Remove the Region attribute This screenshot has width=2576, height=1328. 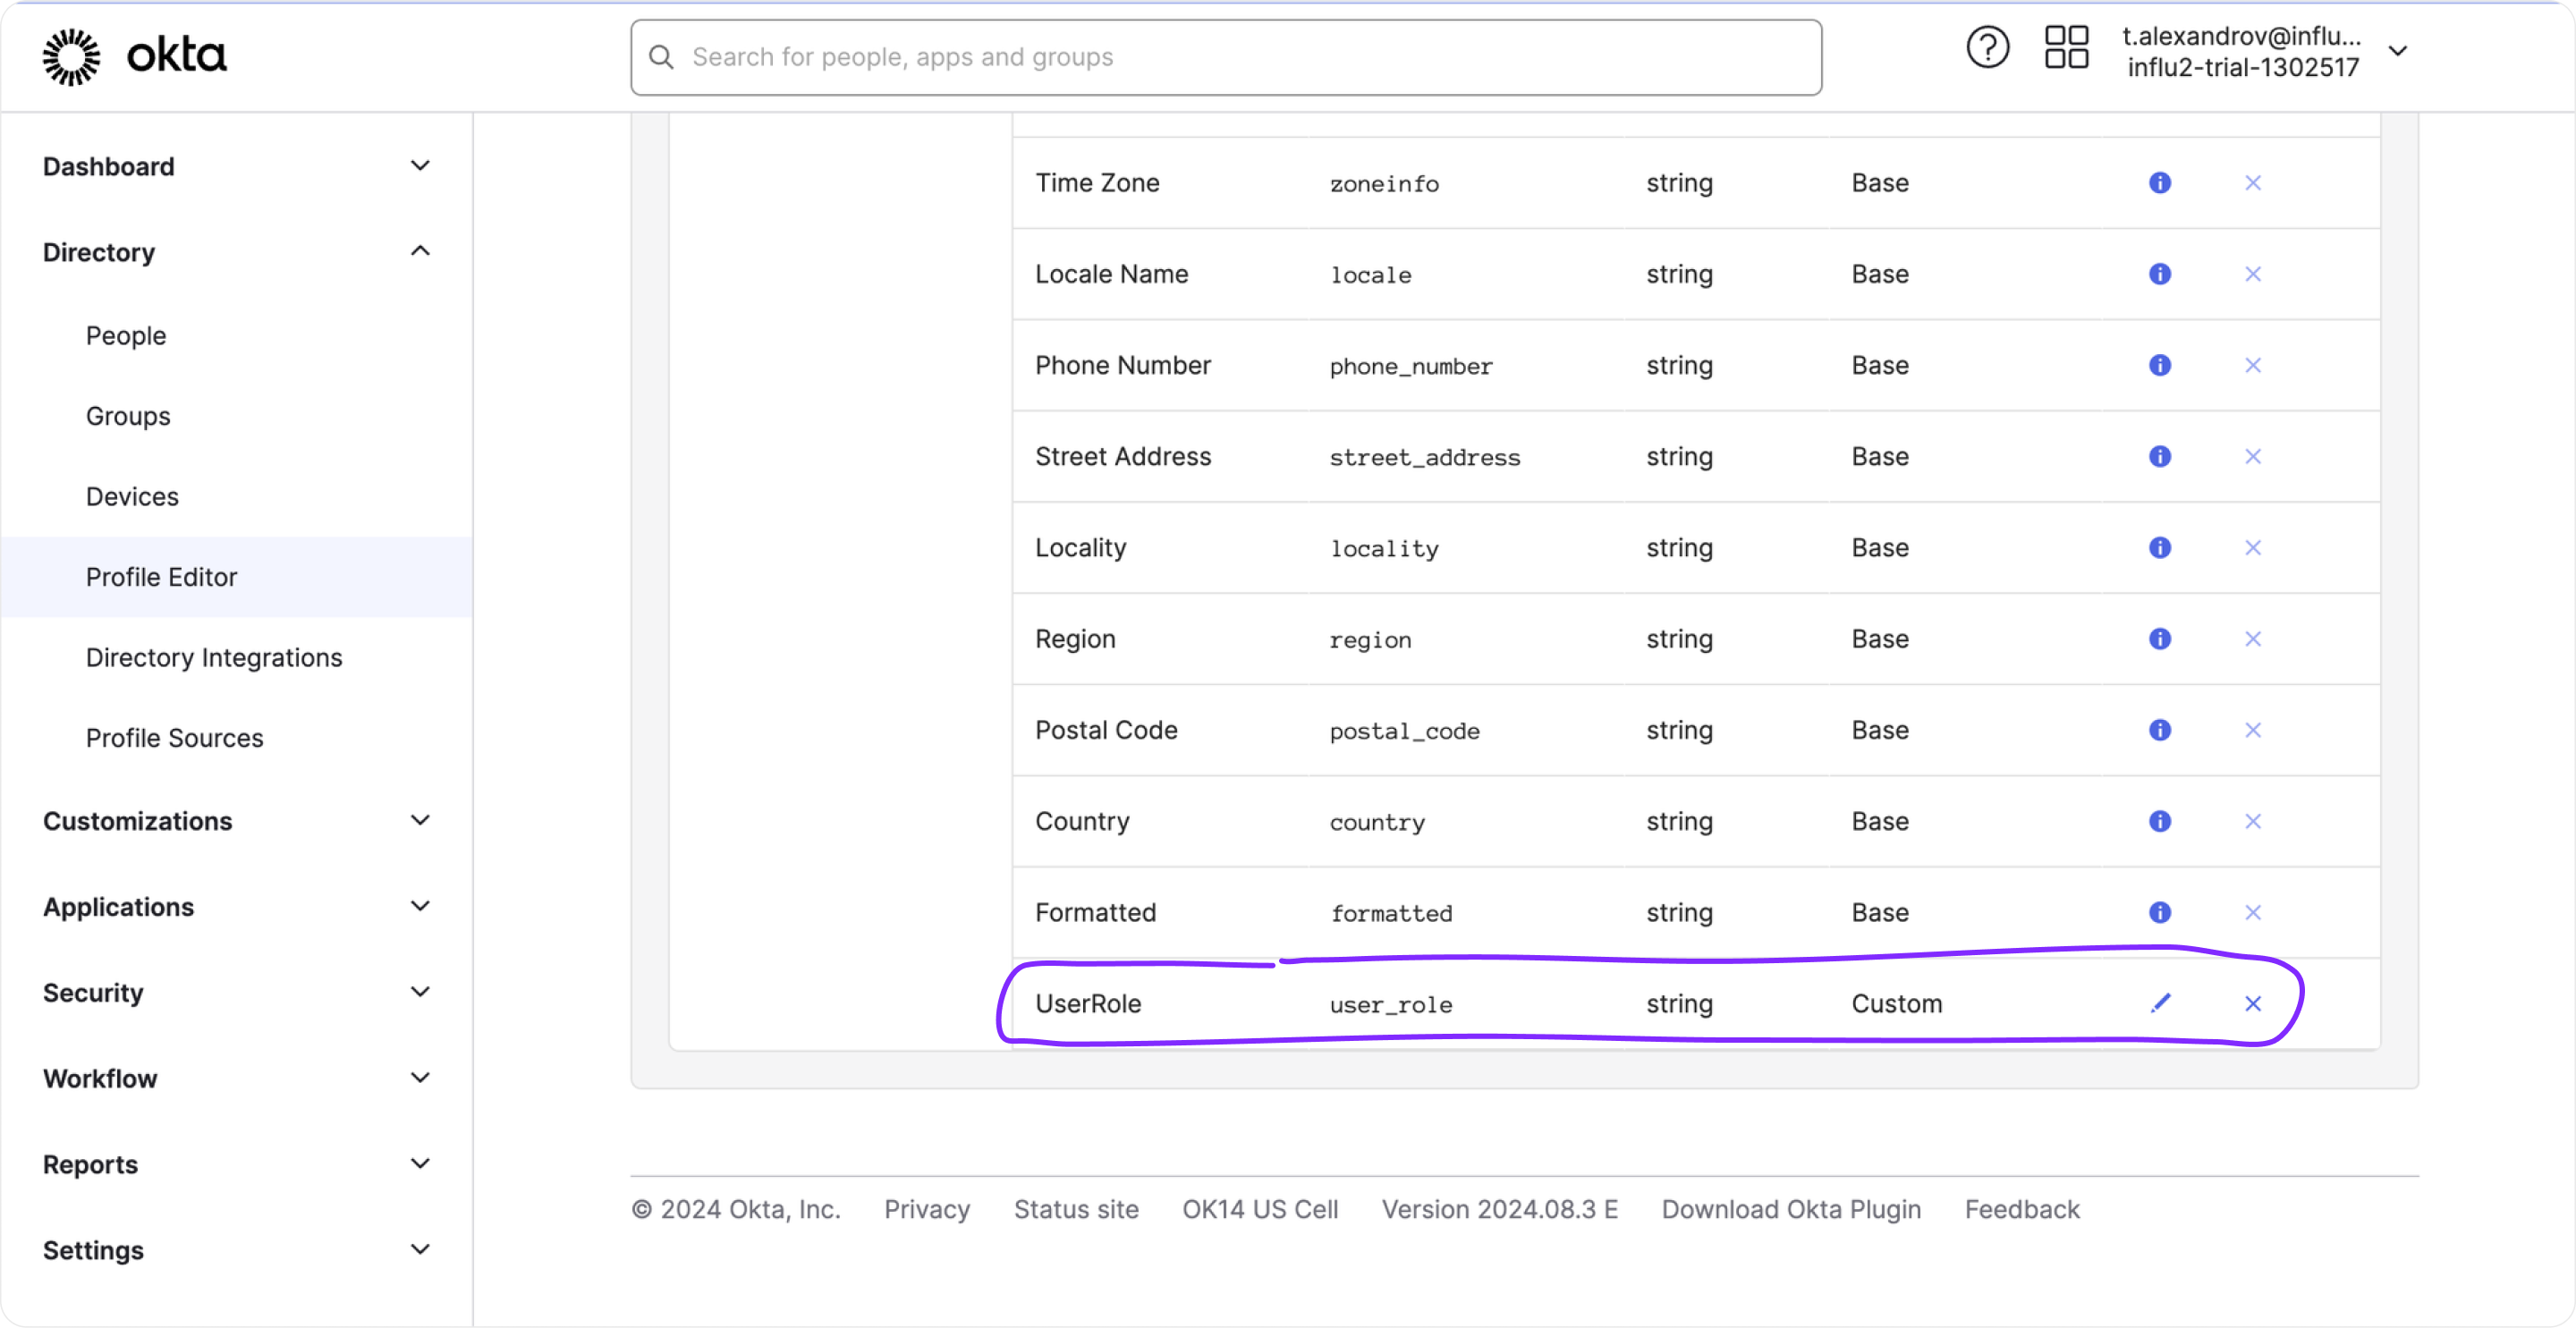click(2252, 638)
